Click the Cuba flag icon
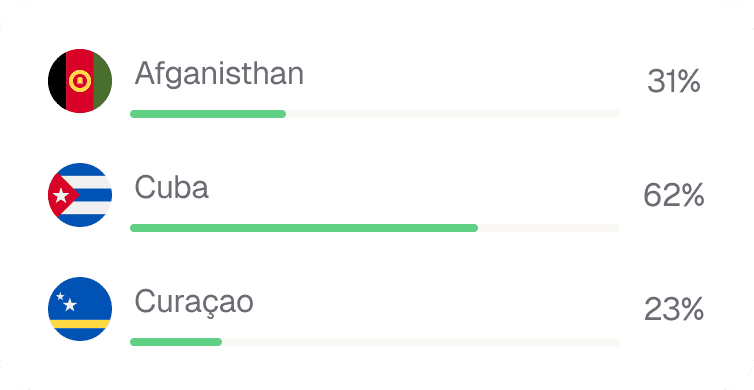Screen dimensions: 754x390 (80, 195)
